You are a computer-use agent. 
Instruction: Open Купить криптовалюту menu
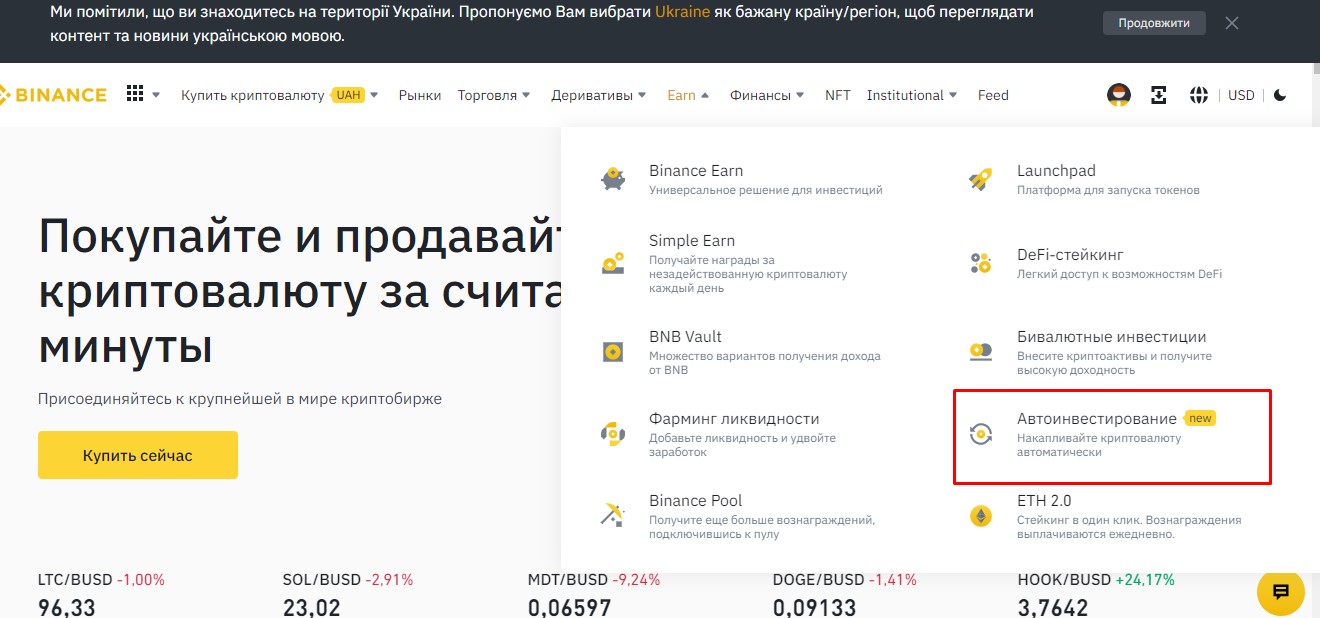(x=253, y=95)
